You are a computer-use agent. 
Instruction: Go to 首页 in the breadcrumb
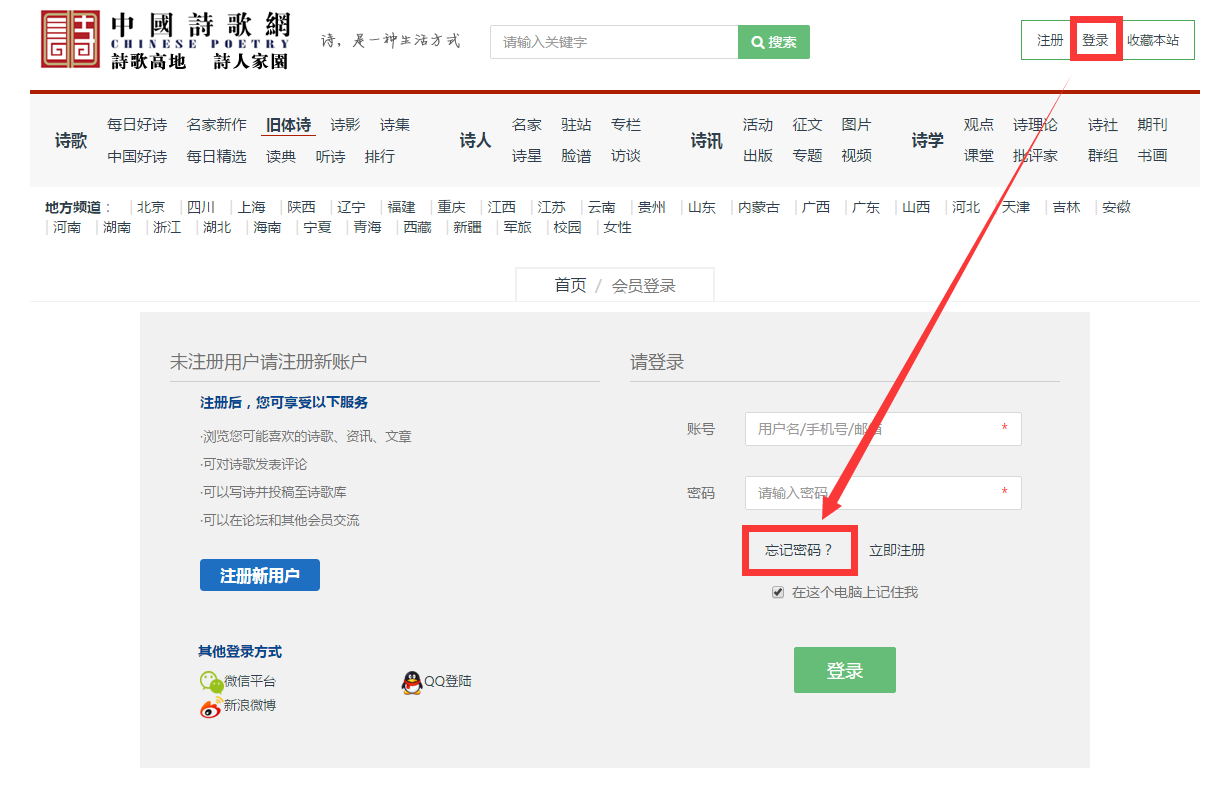[570, 285]
